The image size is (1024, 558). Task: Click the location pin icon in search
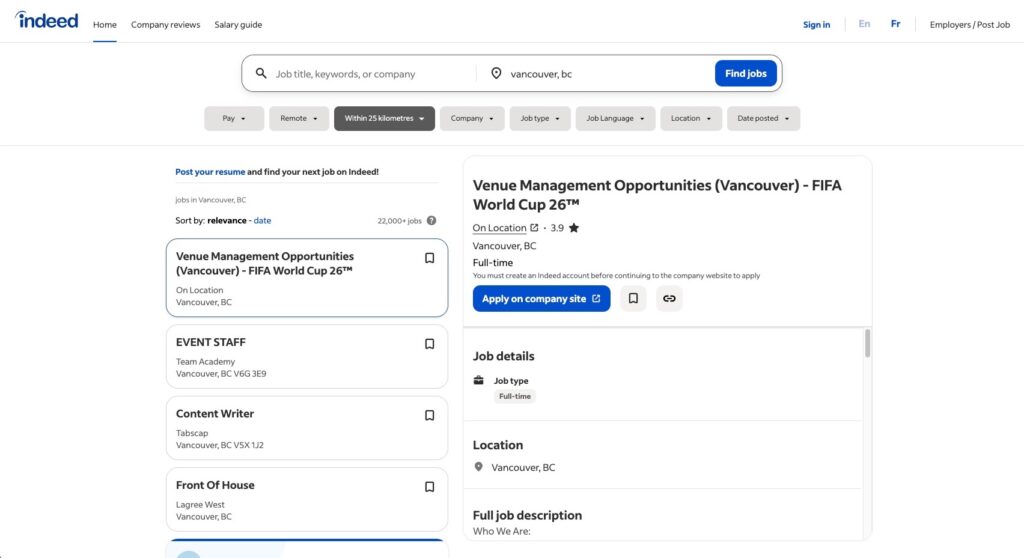pyautogui.click(x=495, y=74)
